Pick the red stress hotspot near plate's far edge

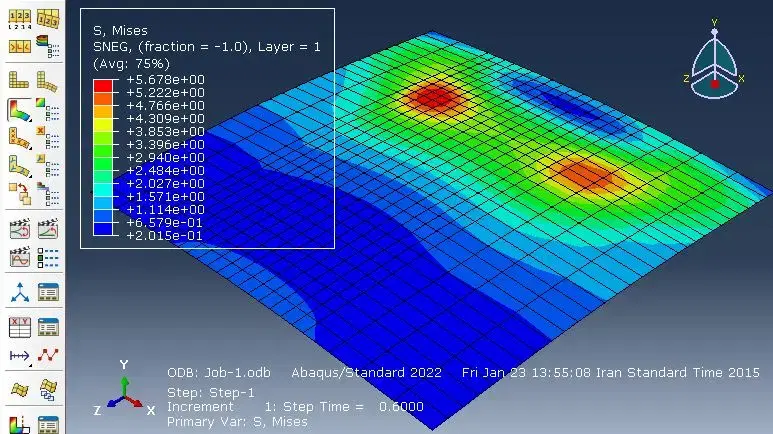click(433, 97)
